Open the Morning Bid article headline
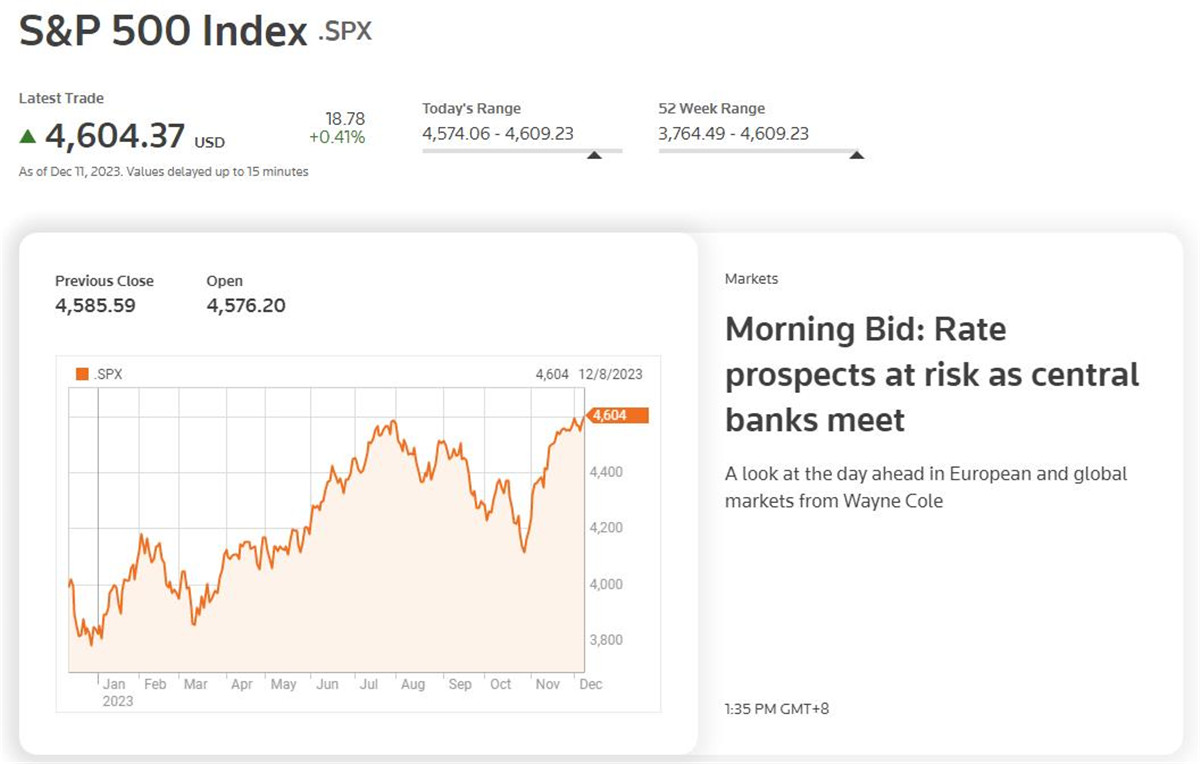 coord(931,374)
